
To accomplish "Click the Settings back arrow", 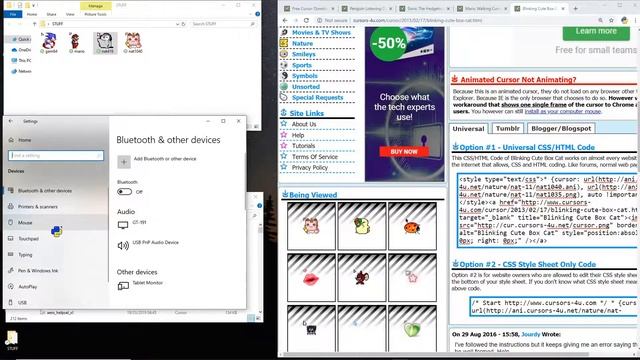I will coord(11,121).
